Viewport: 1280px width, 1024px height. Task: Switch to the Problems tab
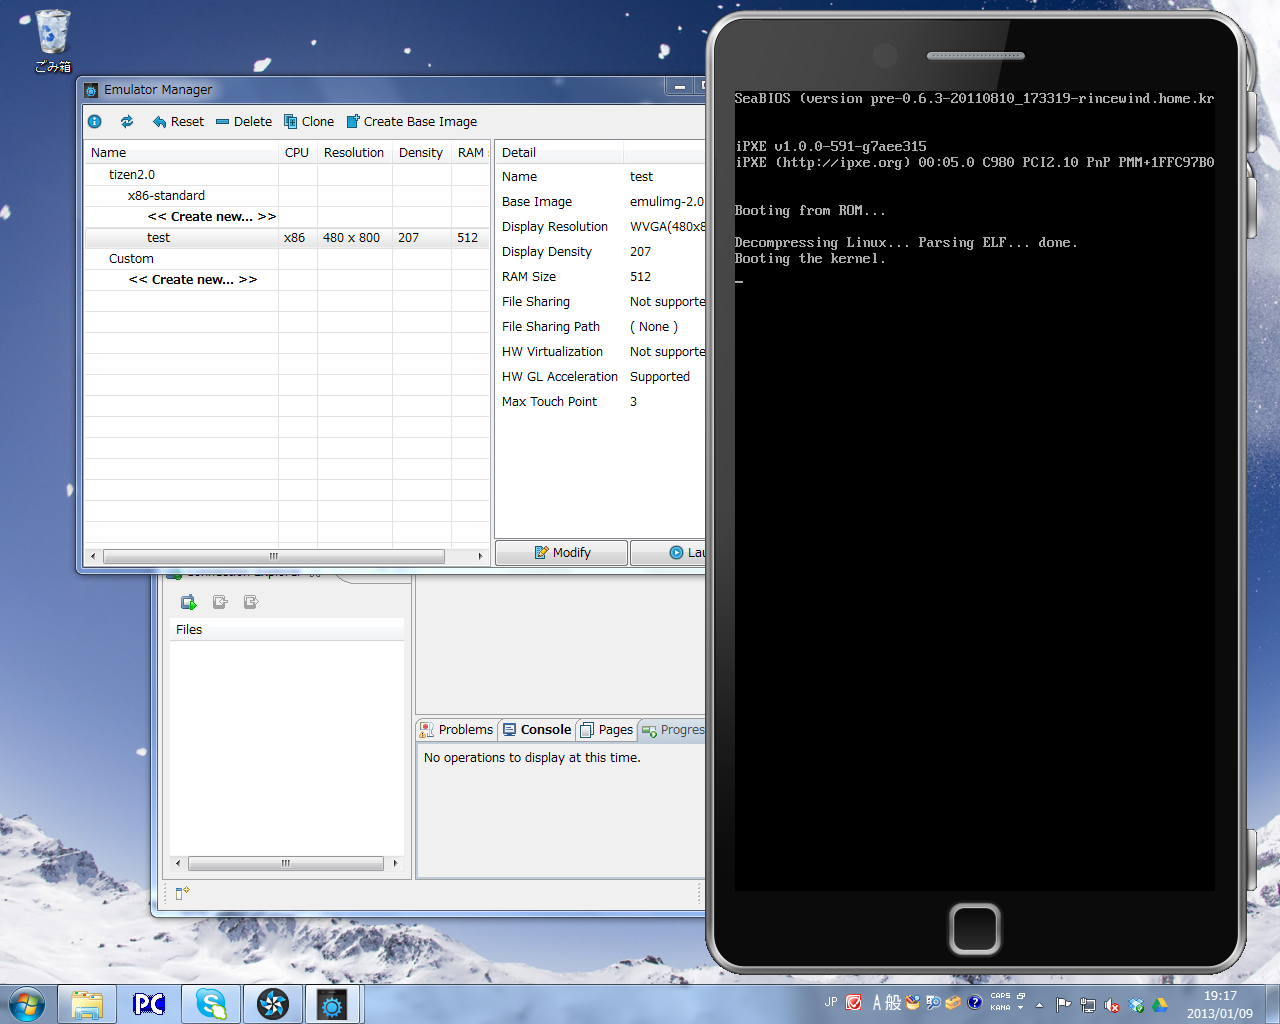[456, 730]
